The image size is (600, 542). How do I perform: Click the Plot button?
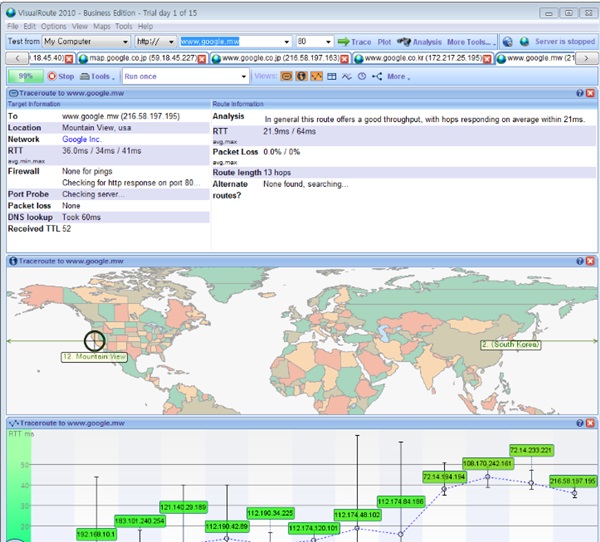coord(384,42)
